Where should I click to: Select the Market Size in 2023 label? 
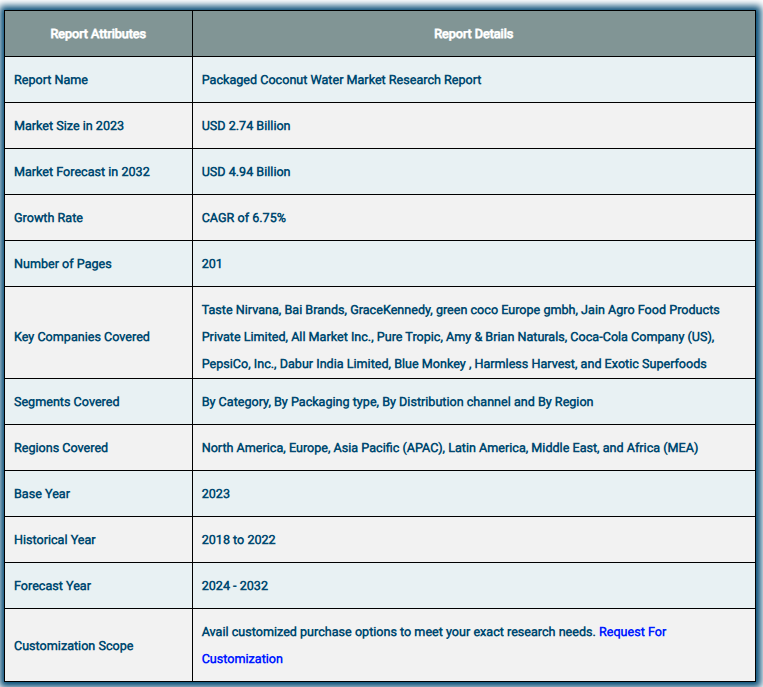(x=69, y=126)
